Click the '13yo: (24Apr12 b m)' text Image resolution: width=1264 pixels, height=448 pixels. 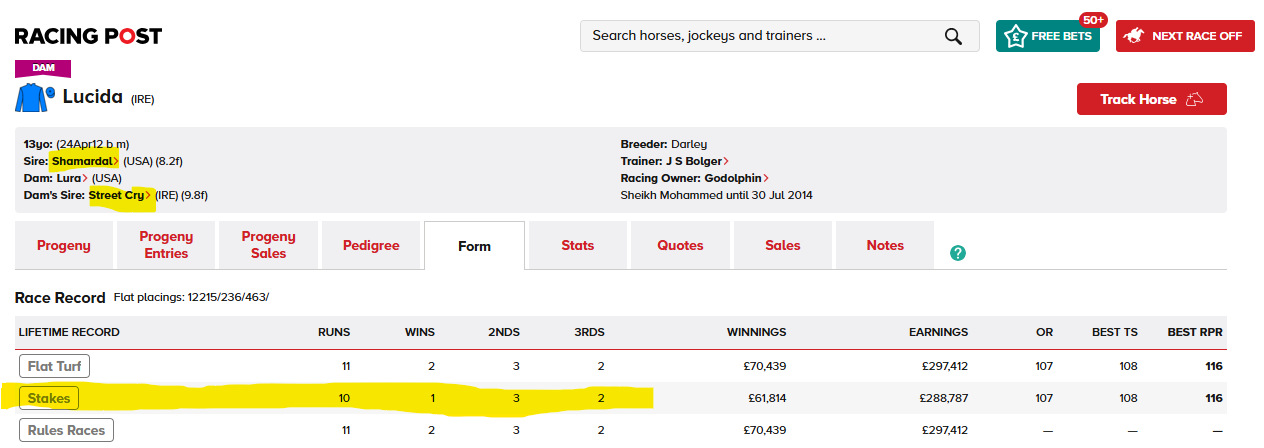click(76, 144)
